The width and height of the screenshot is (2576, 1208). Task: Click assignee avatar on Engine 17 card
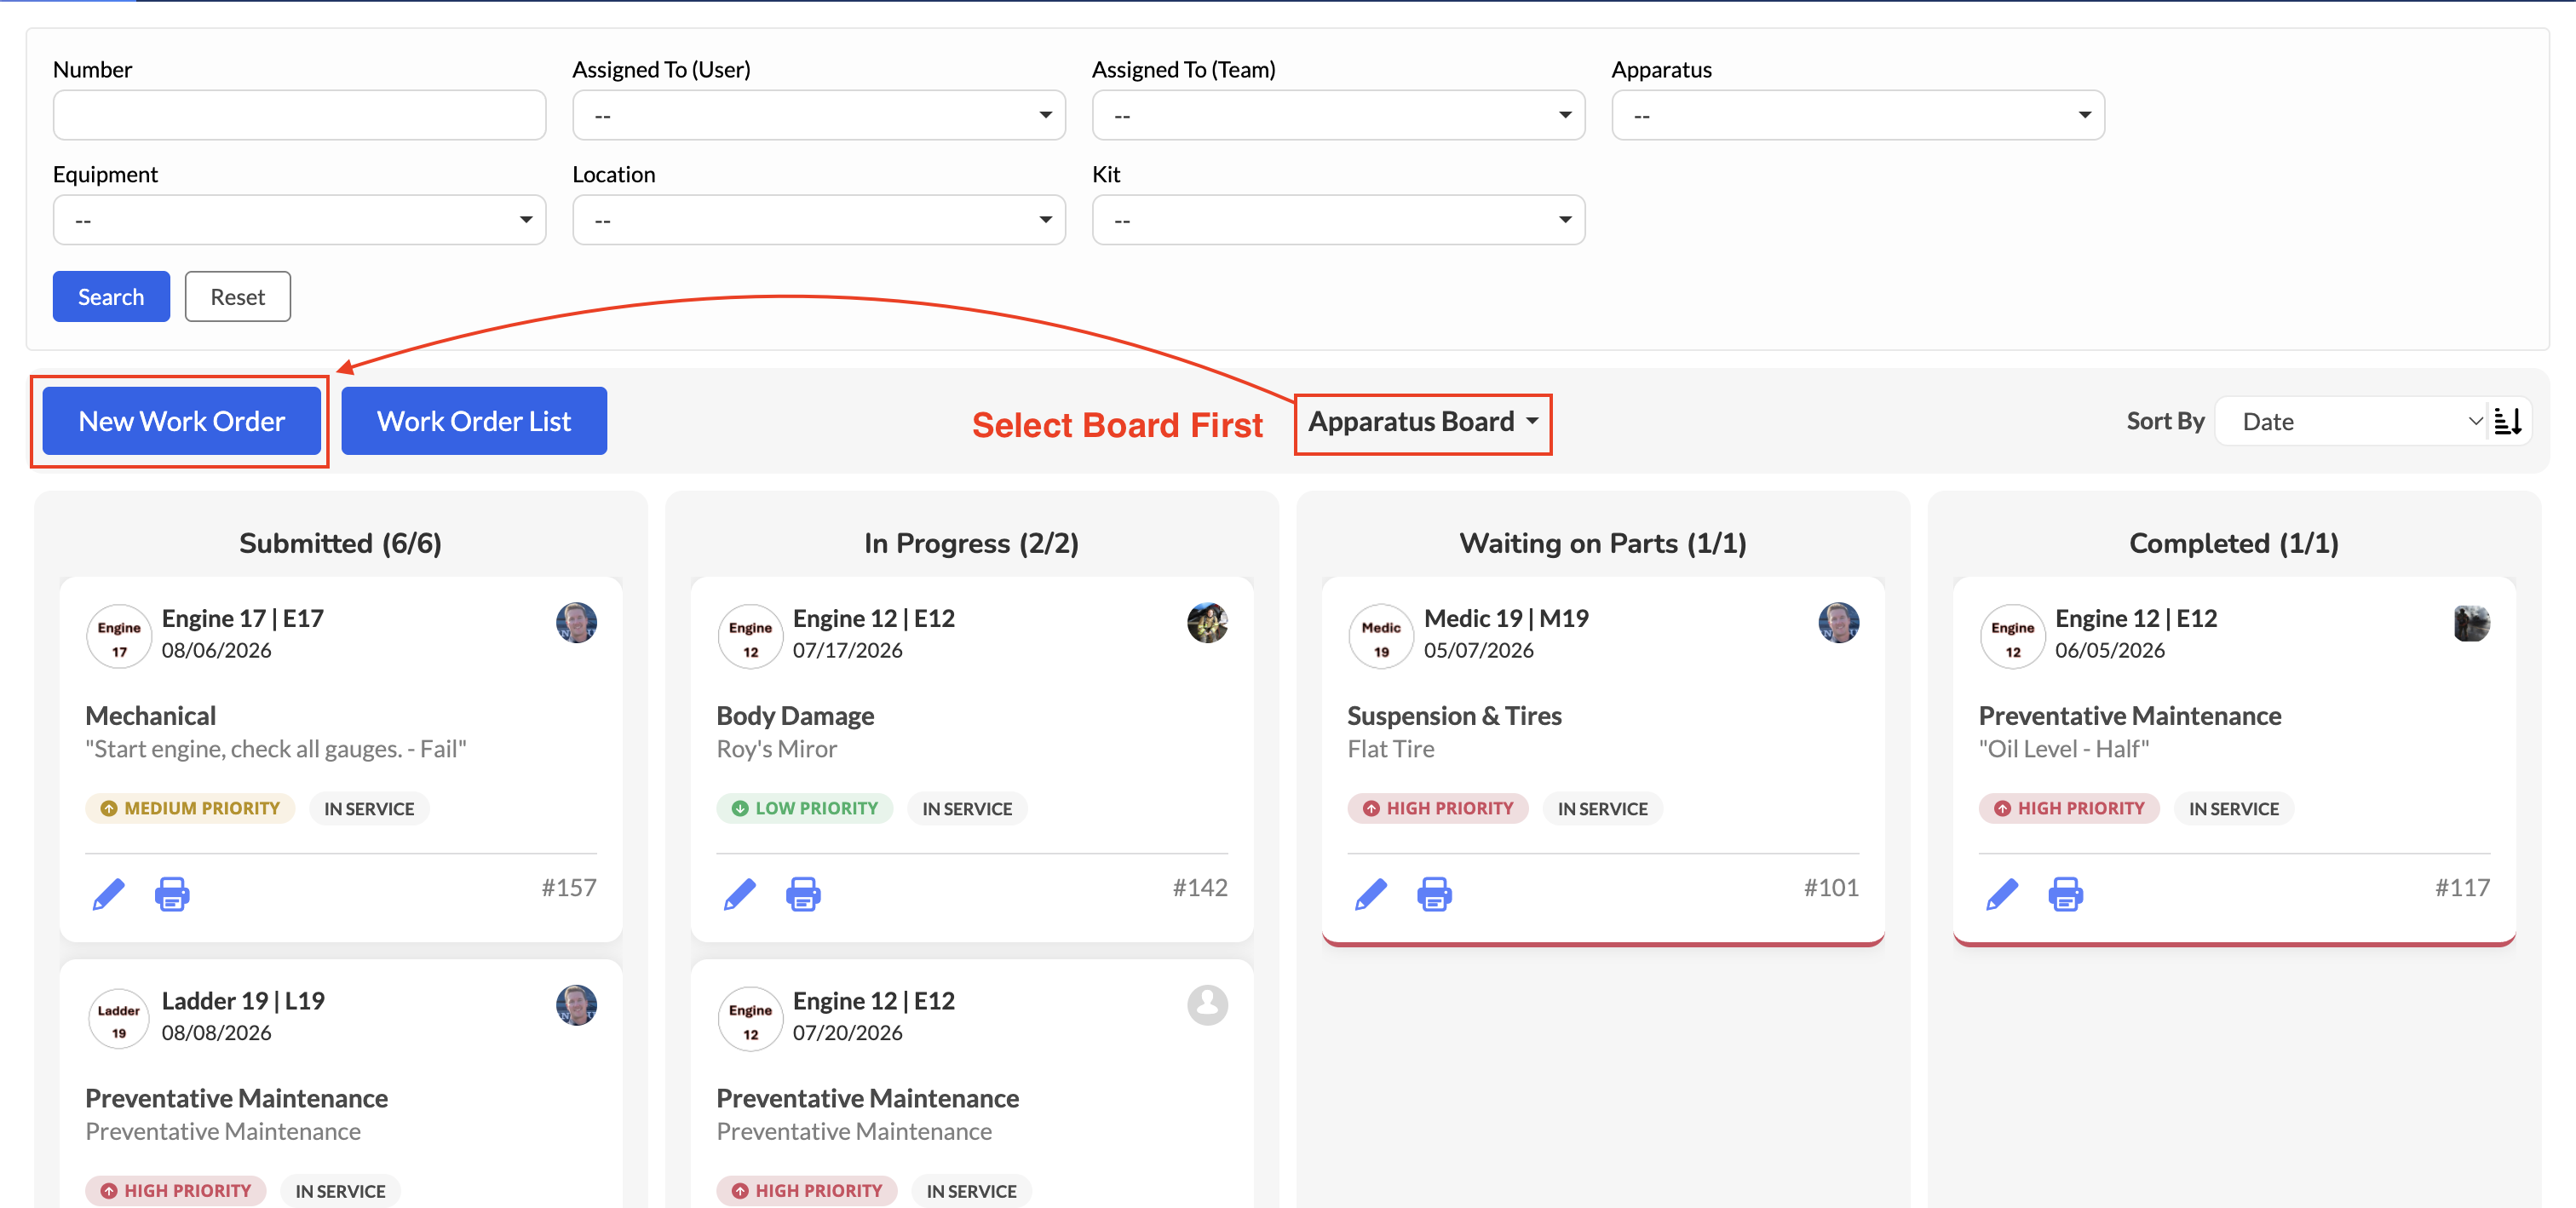point(577,622)
